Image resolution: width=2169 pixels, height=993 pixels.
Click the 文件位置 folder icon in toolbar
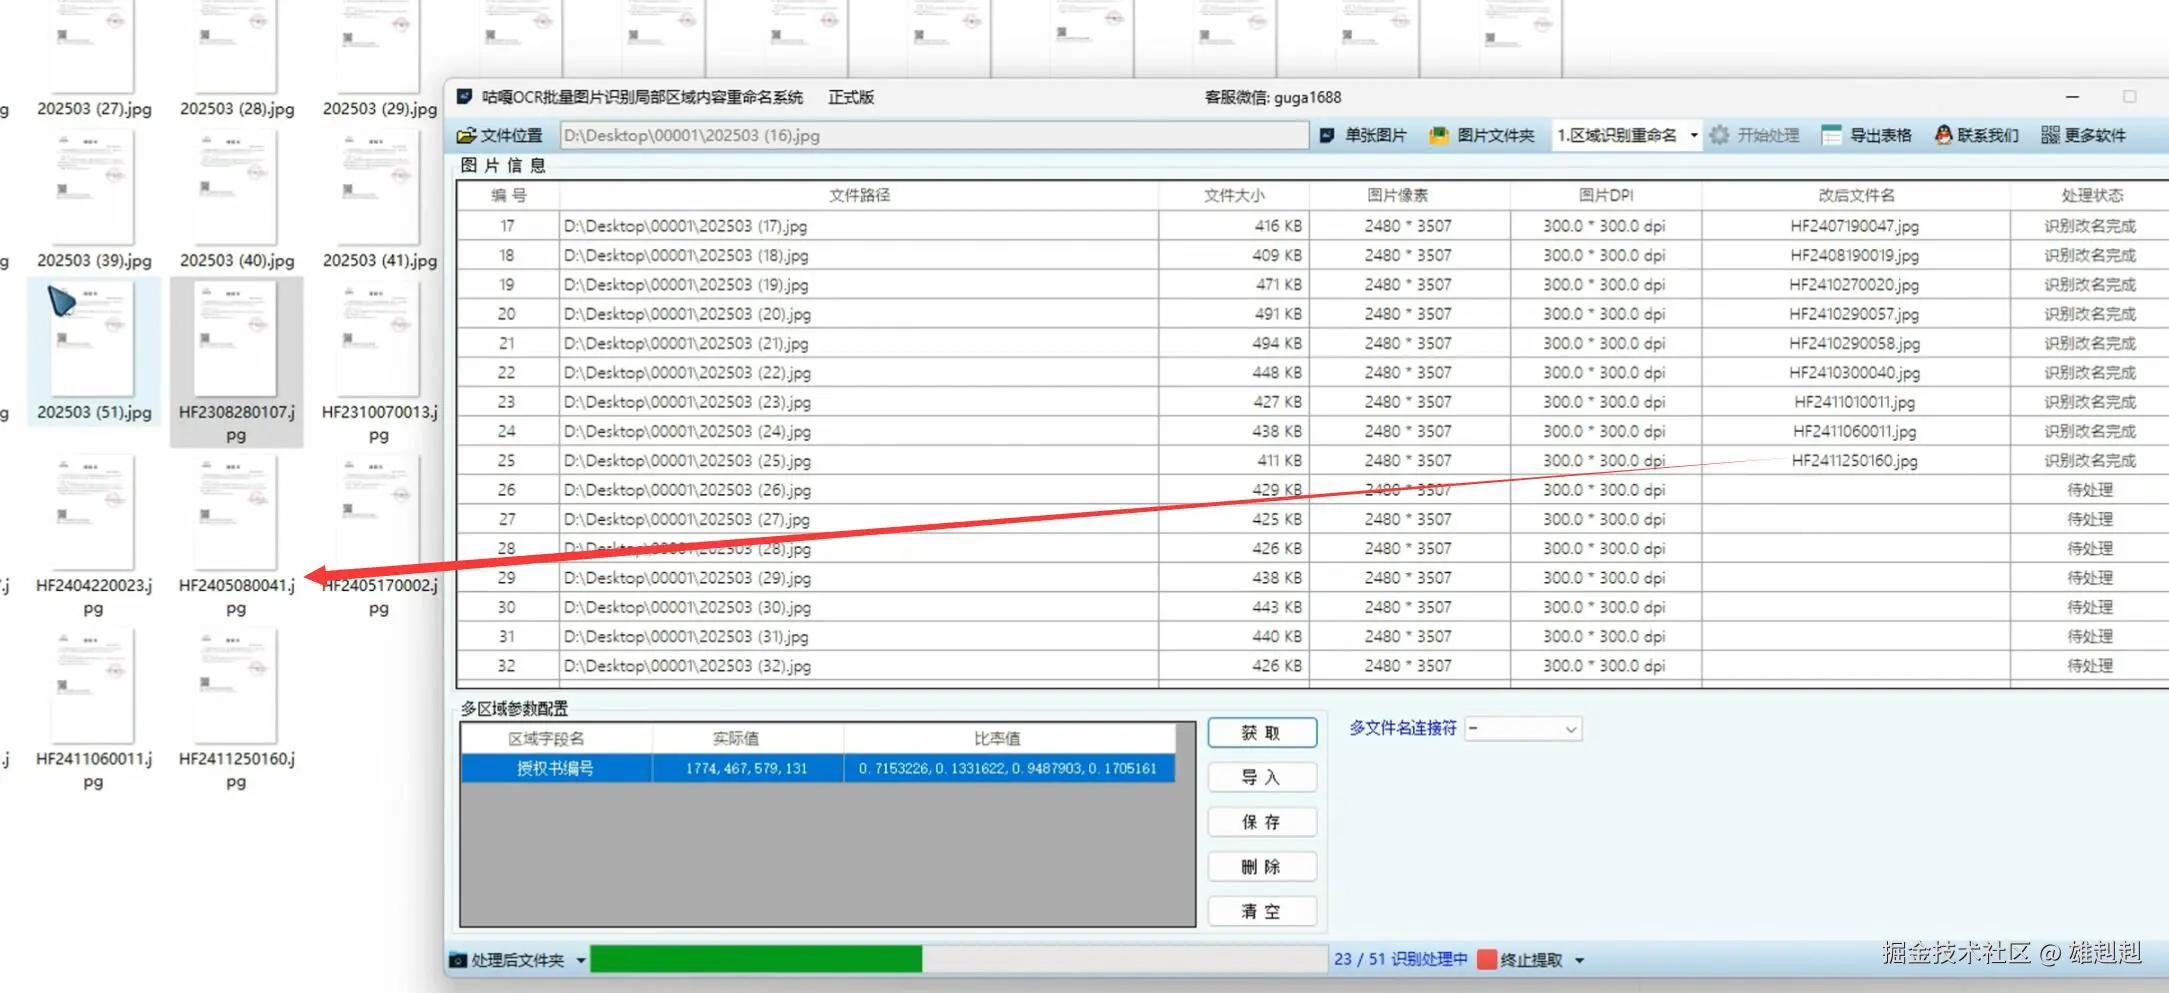tap(466, 135)
